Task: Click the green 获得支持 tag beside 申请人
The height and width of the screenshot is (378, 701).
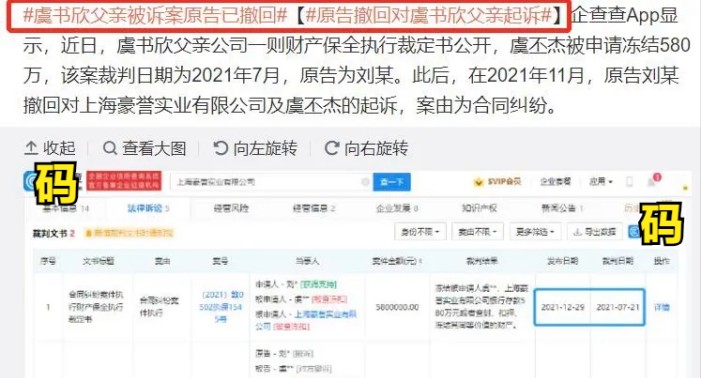Action: point(319,284)
